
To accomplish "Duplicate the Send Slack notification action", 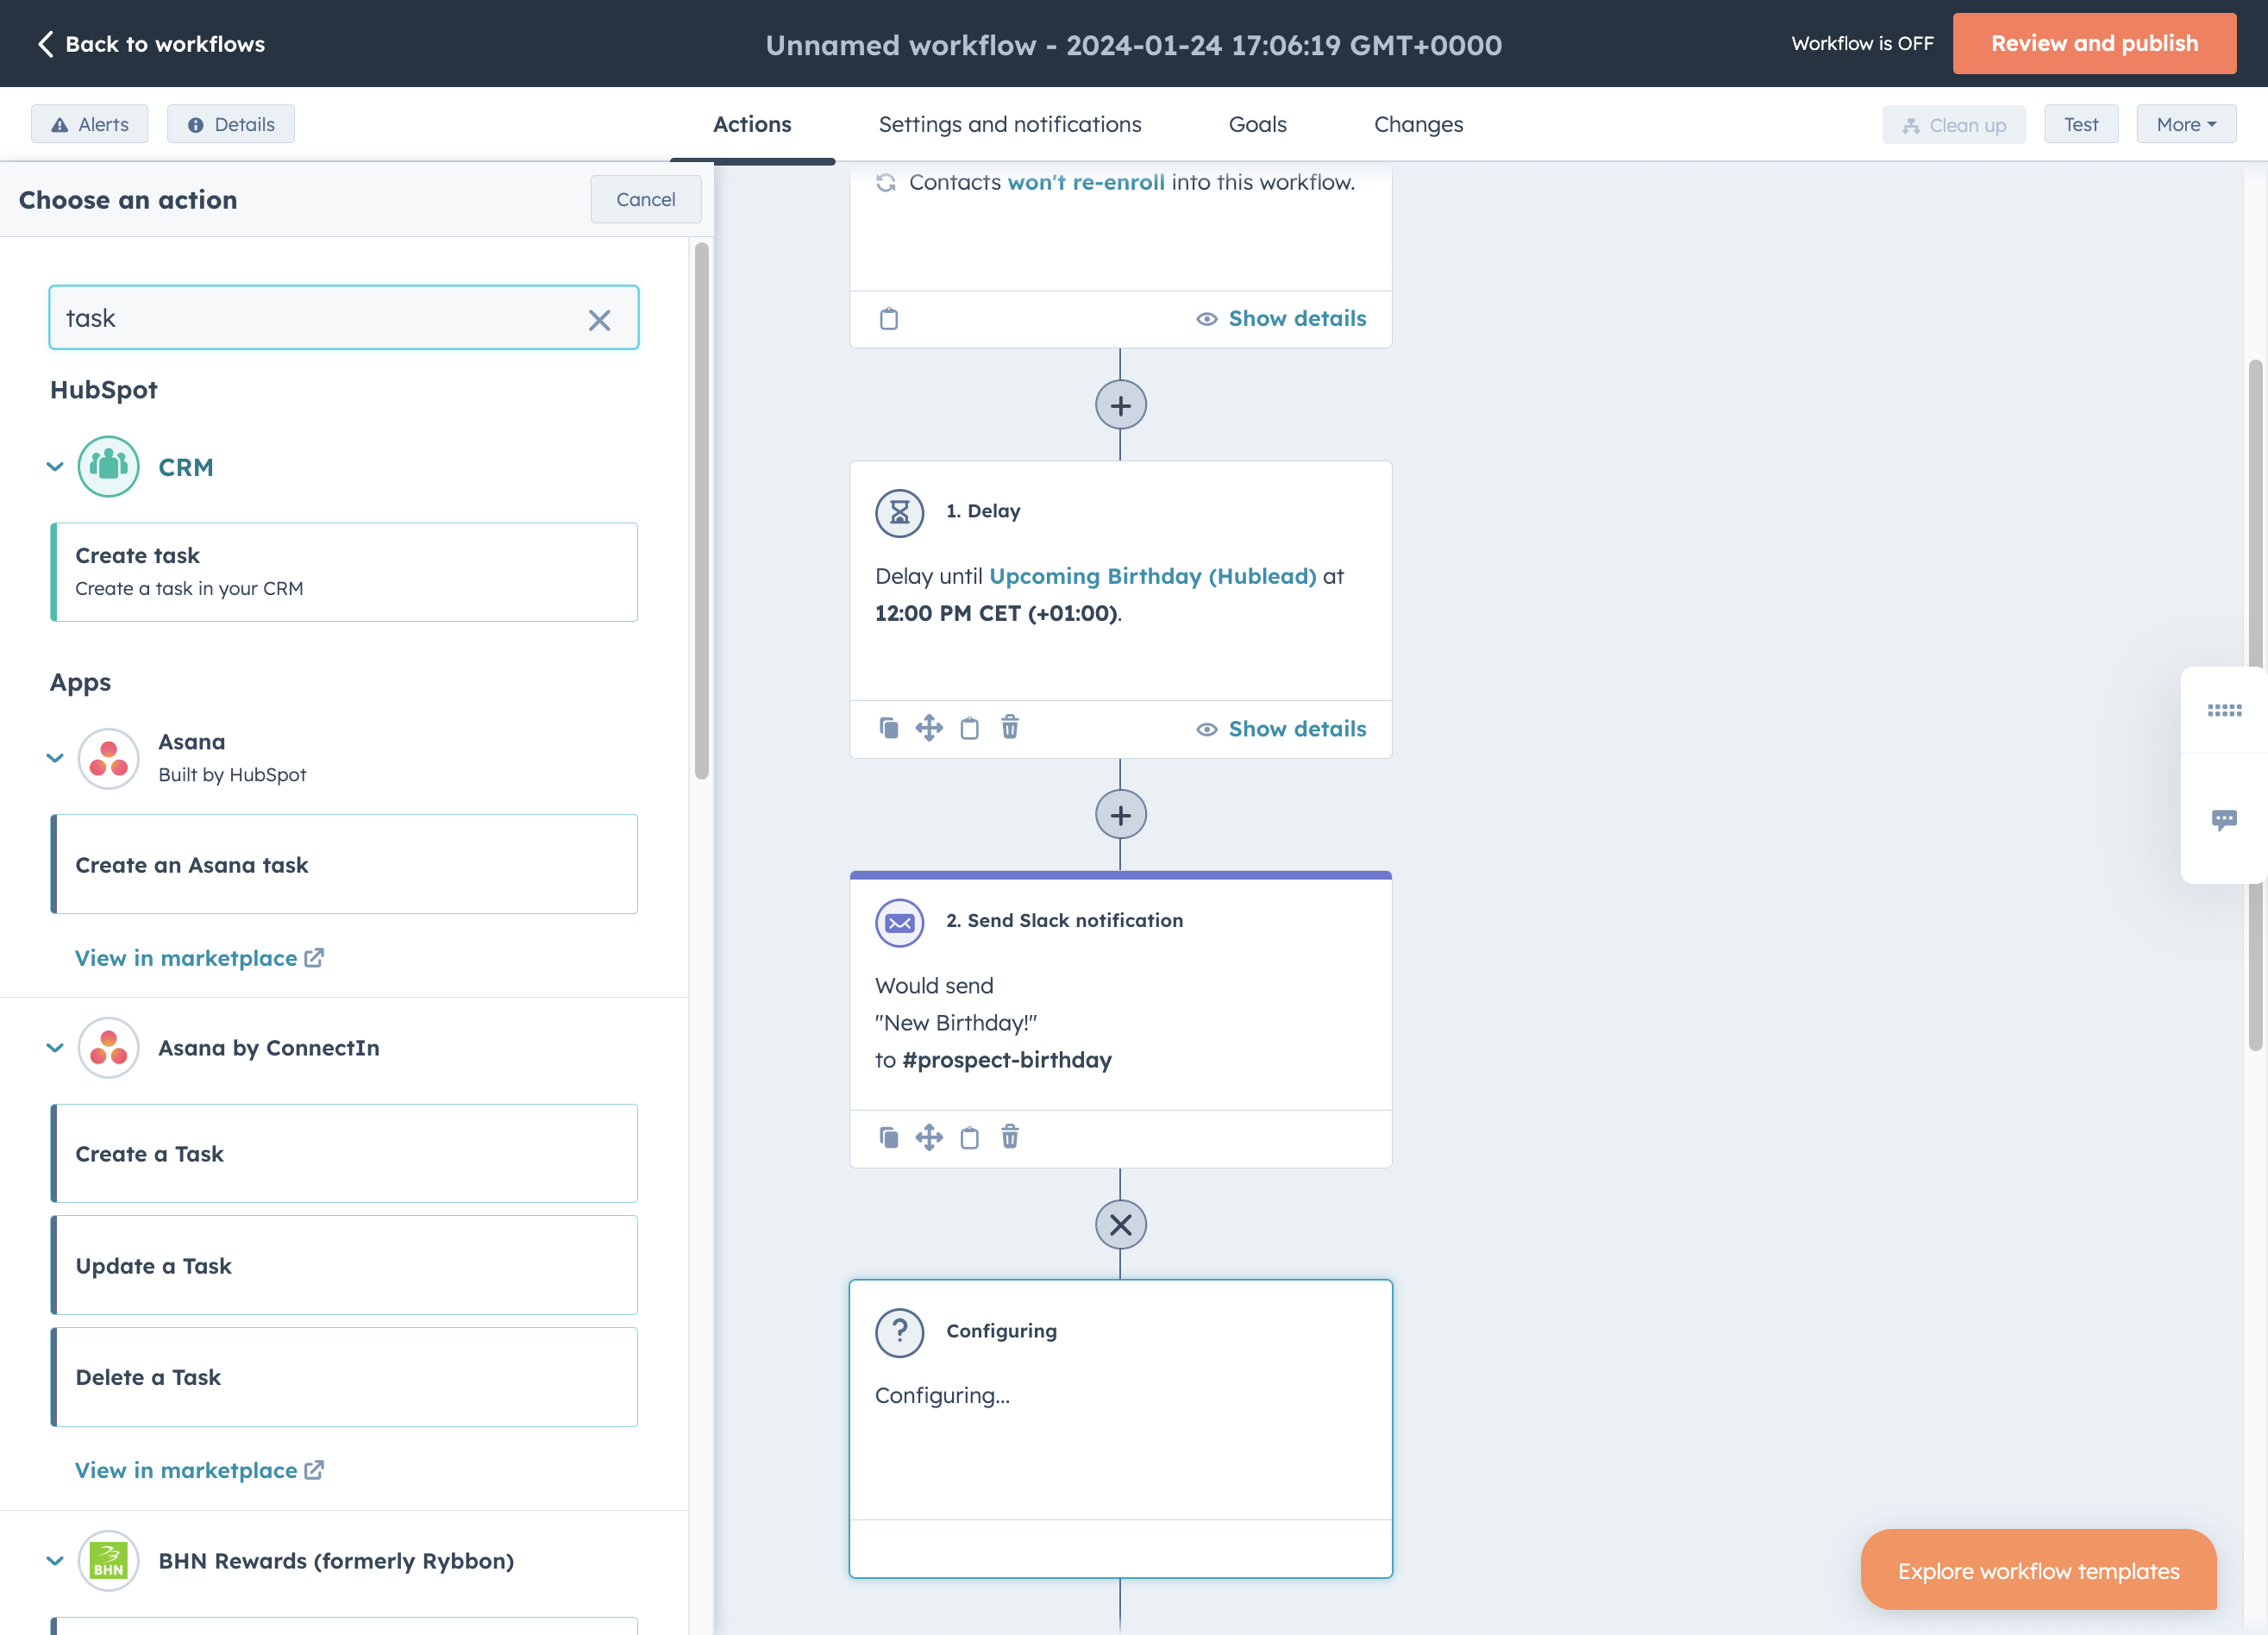I will 889,1138.
